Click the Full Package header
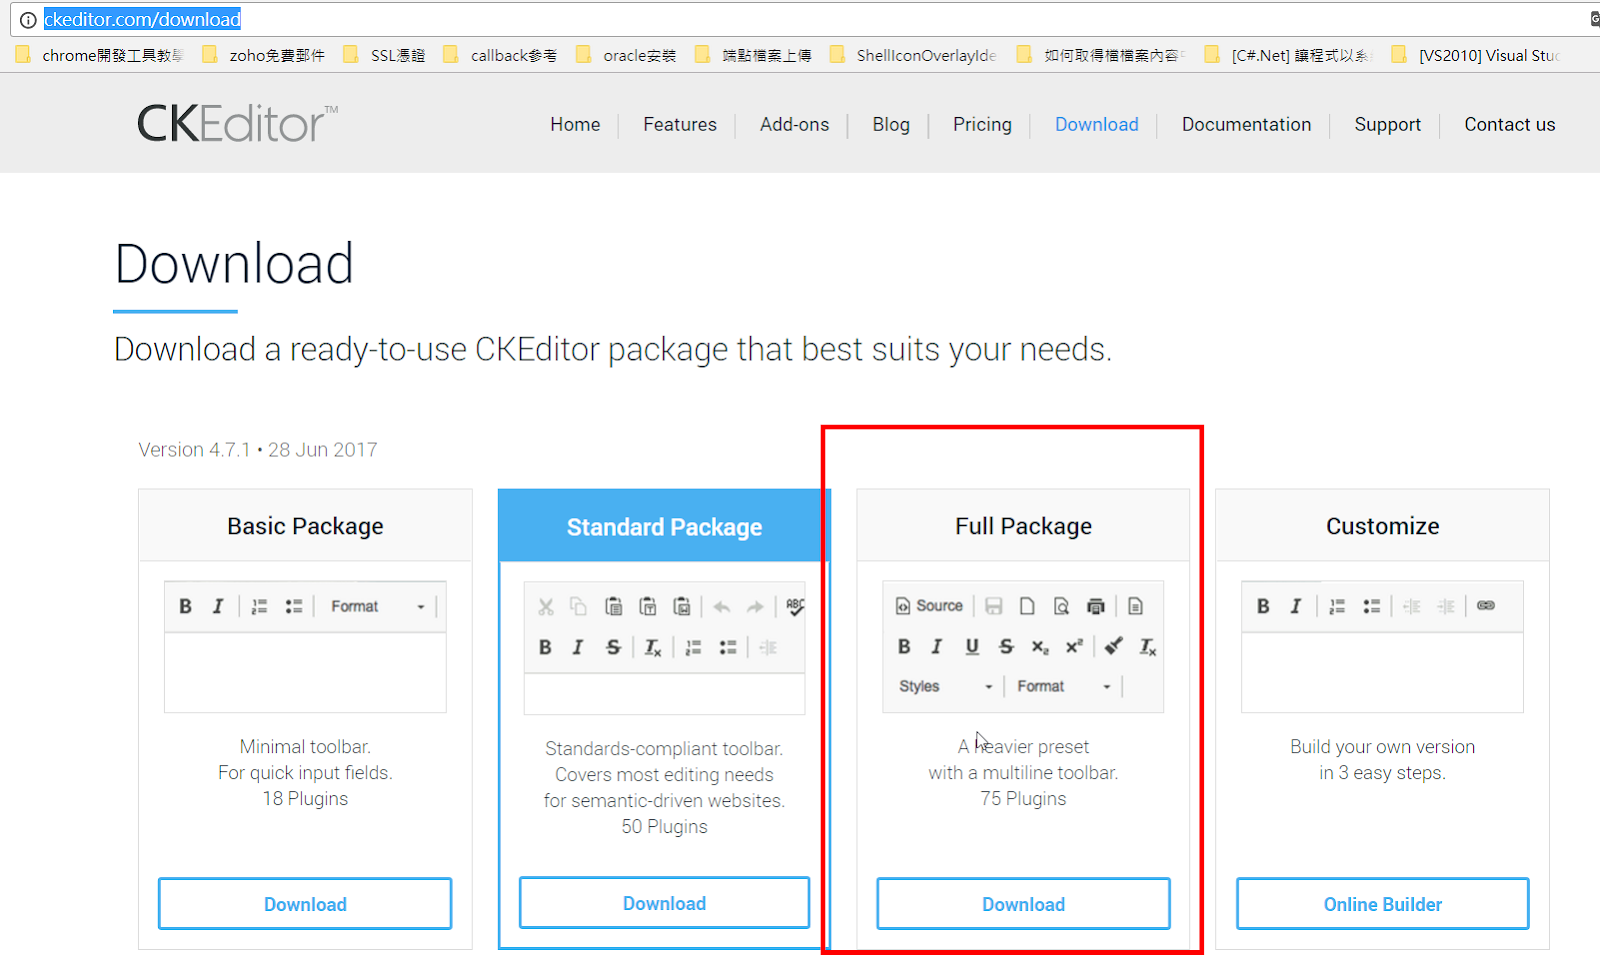Screen dimensions: 1600x960 click(1023, 526)
